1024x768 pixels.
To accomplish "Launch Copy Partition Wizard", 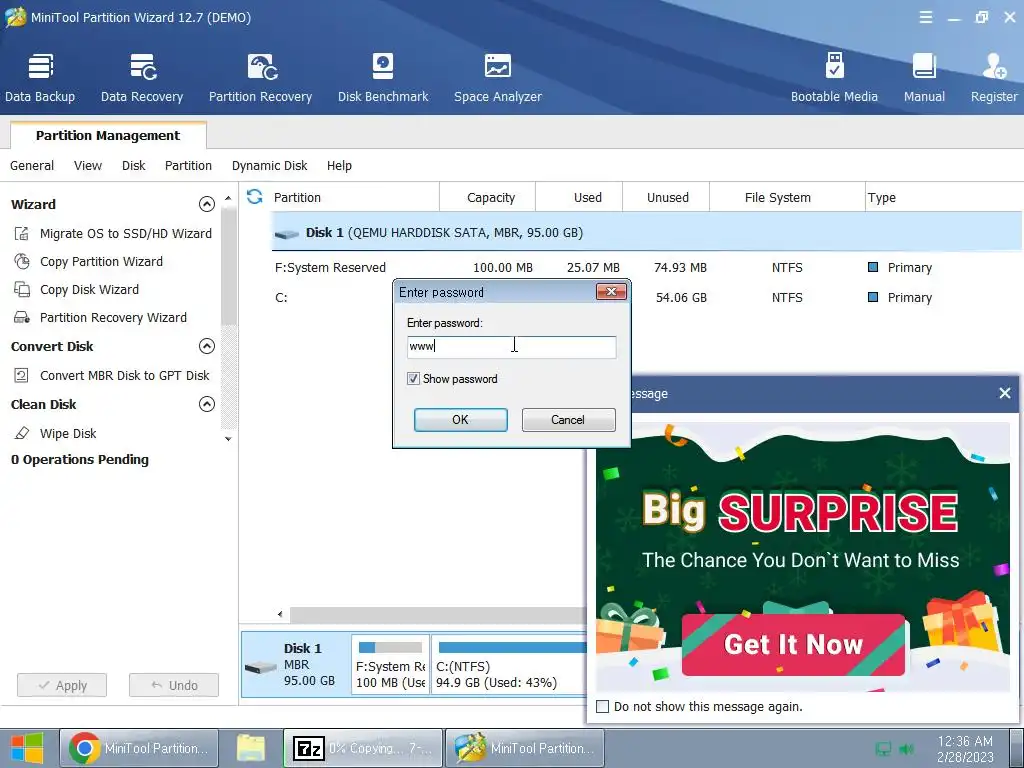I will 89,261.
